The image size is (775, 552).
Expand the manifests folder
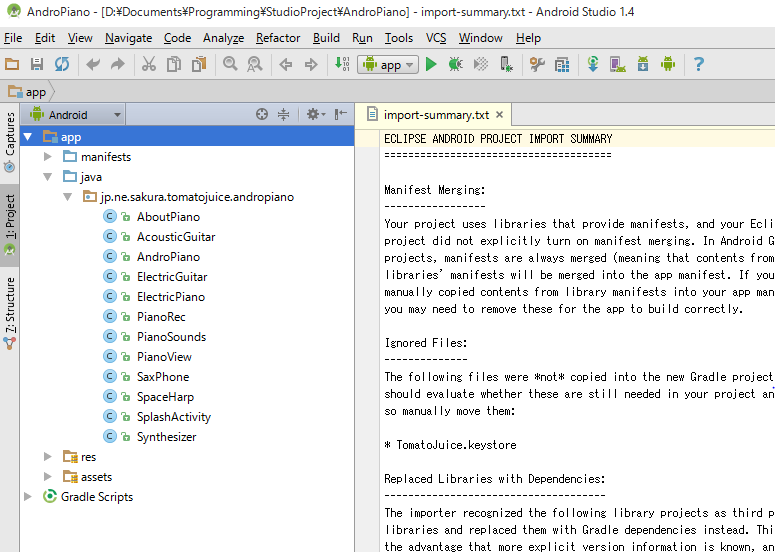click(48, 157)
